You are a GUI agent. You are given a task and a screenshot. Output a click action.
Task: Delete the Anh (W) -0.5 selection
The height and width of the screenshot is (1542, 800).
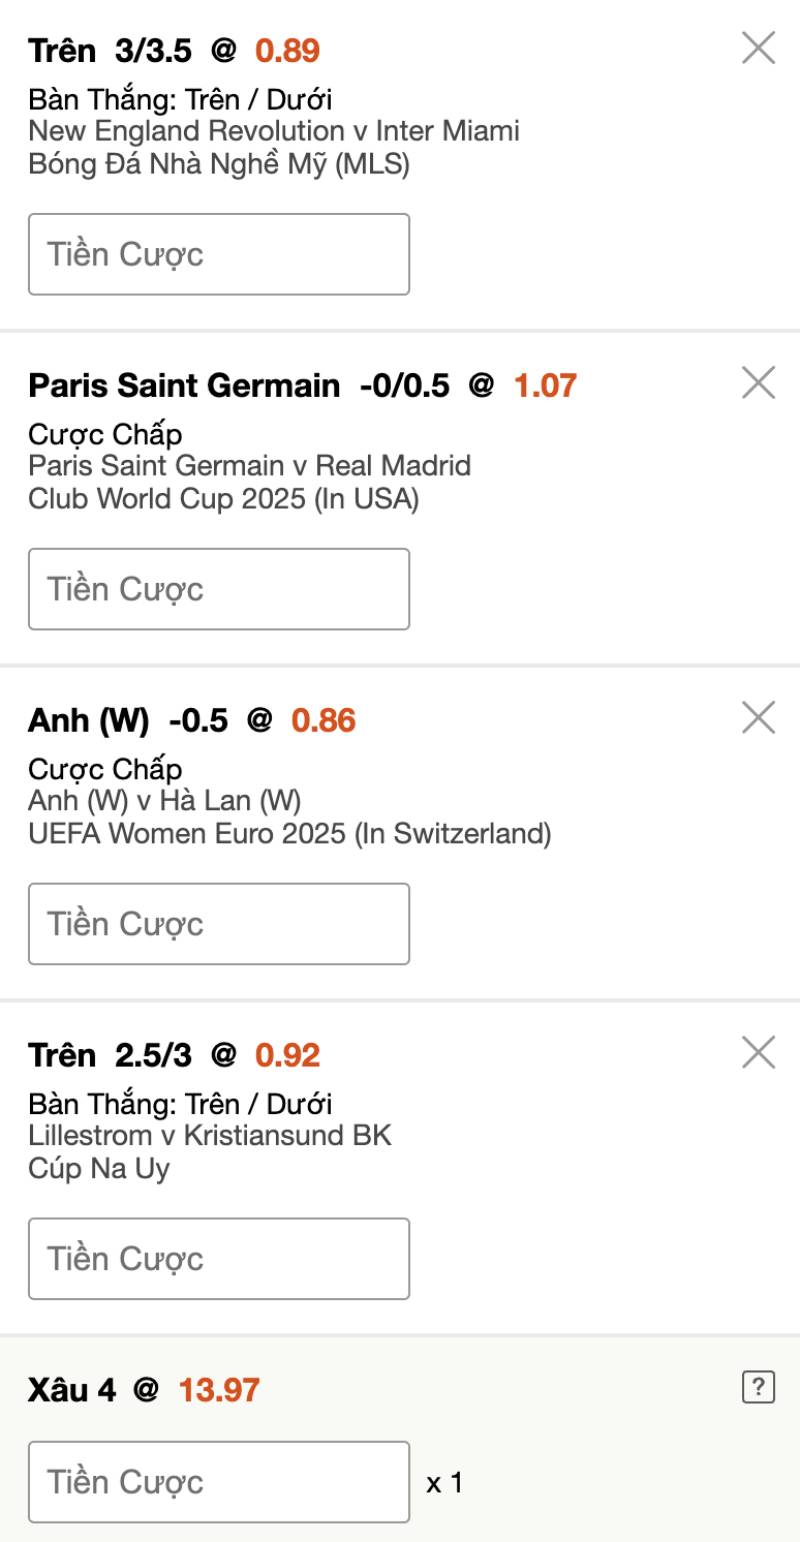(758, 717)
